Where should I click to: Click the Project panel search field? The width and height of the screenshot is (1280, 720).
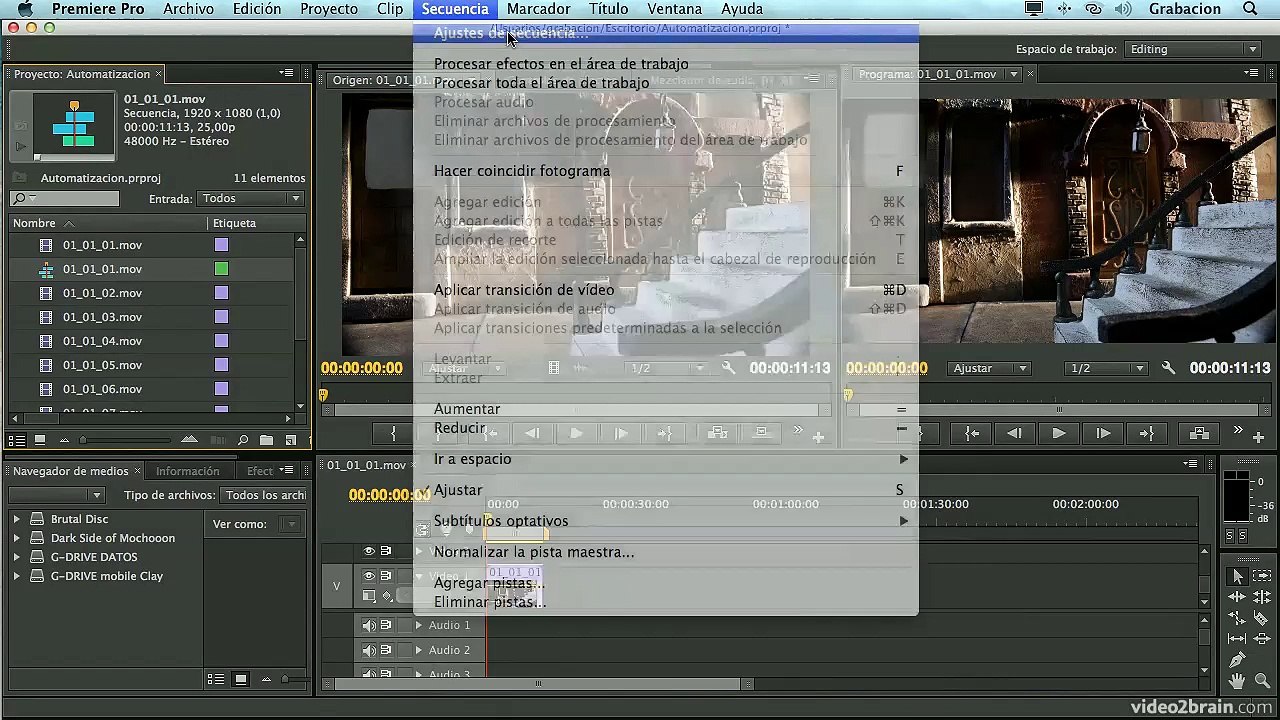[64, 199]
